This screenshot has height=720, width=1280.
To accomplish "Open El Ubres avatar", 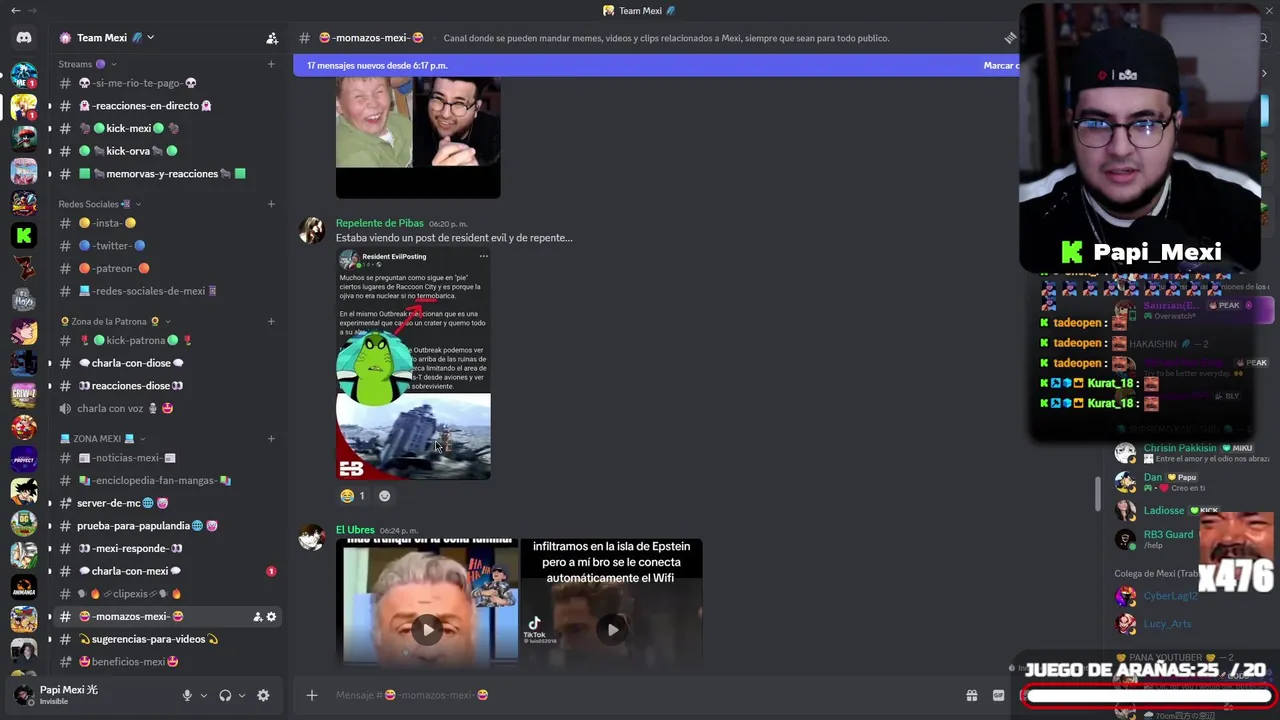I will click(x=312, y=537).
